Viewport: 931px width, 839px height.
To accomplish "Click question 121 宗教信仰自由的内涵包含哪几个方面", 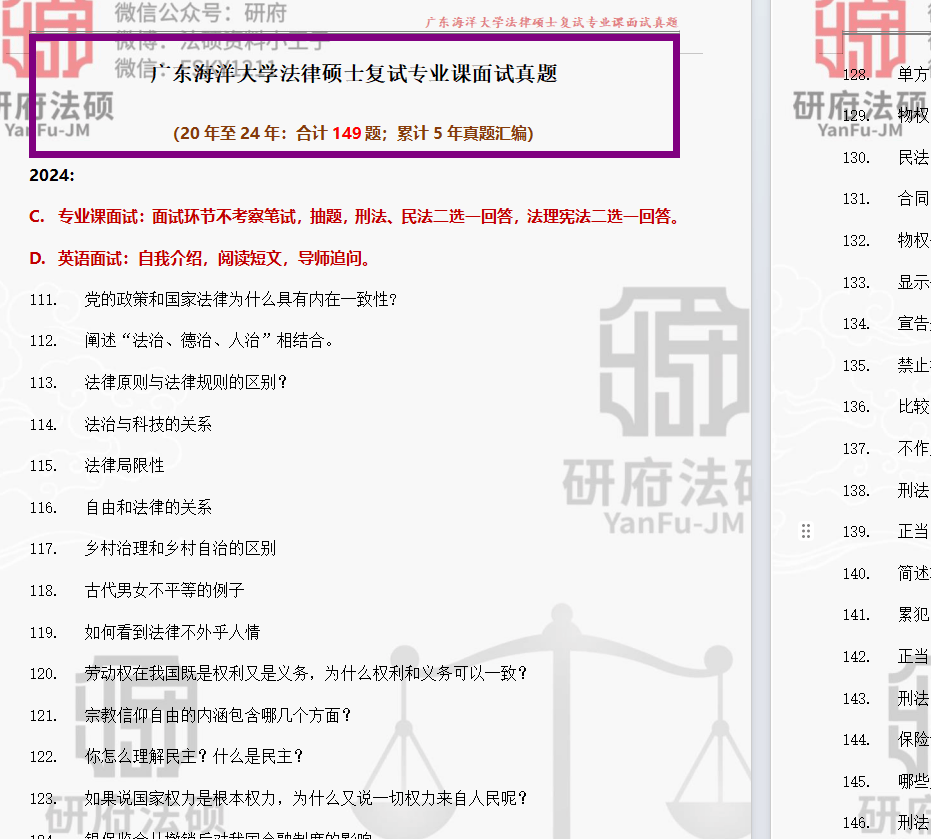I will pyautogui.click(x=191, y=715).
